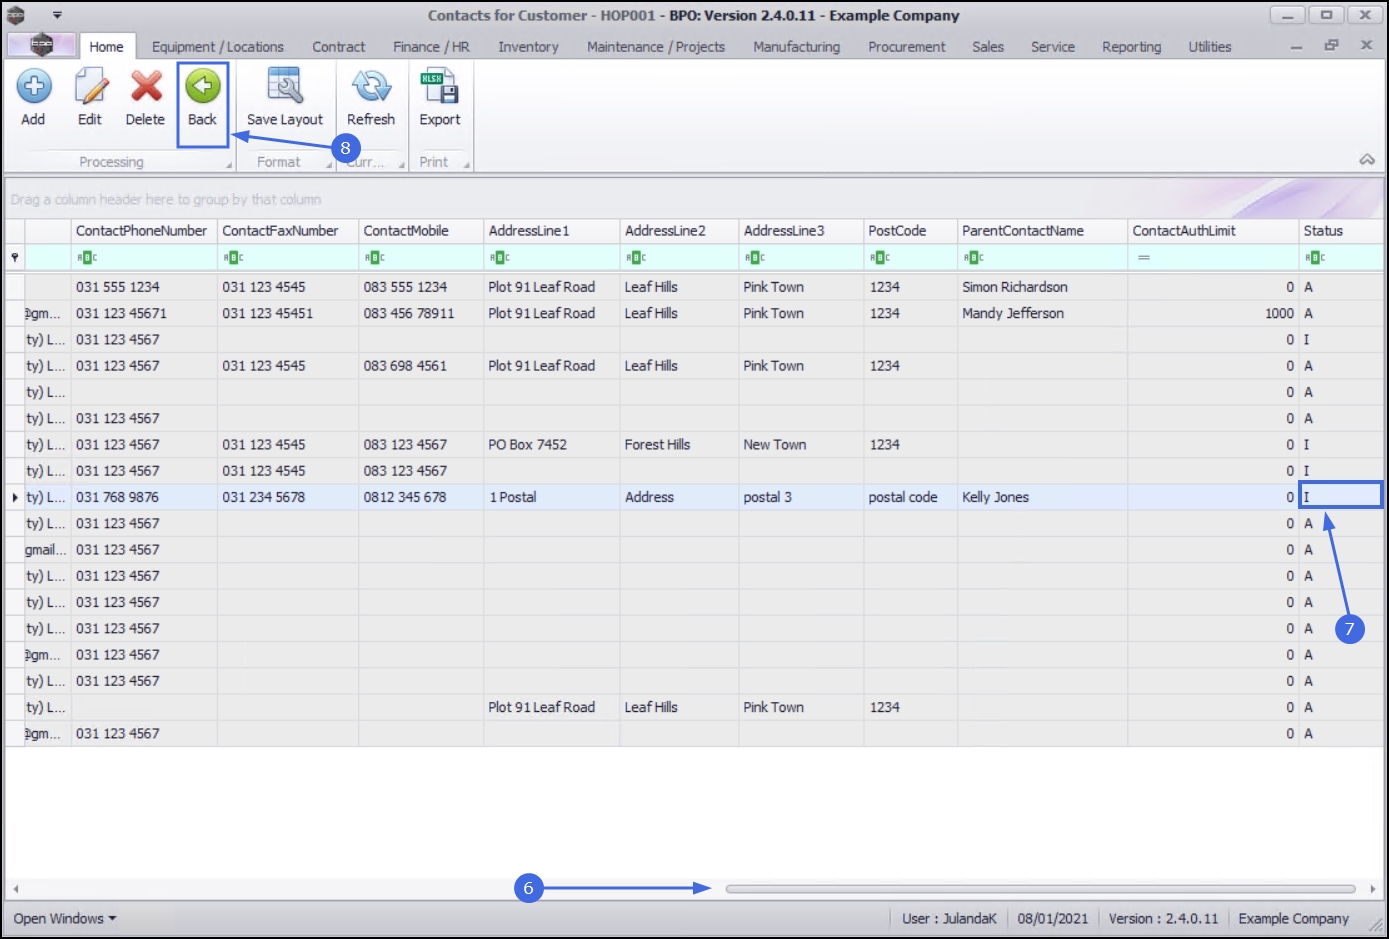Viewport: 1389px width, 939px height.
Task: Open the Open Windows dropdown
Action: 64,918
